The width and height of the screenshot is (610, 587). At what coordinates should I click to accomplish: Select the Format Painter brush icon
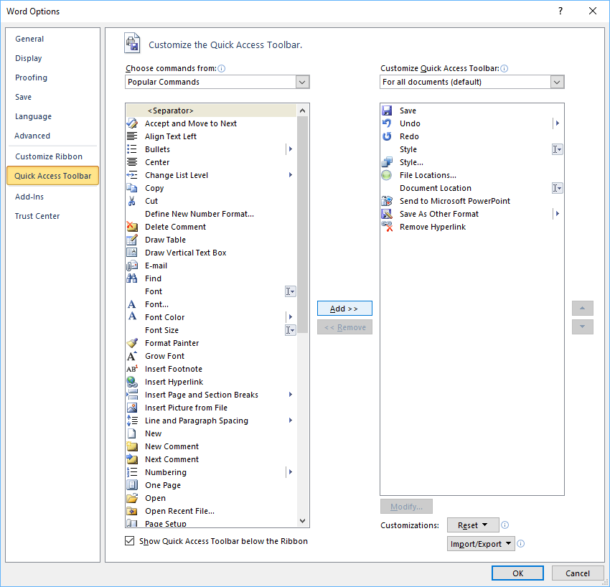[x=132, y=343]
